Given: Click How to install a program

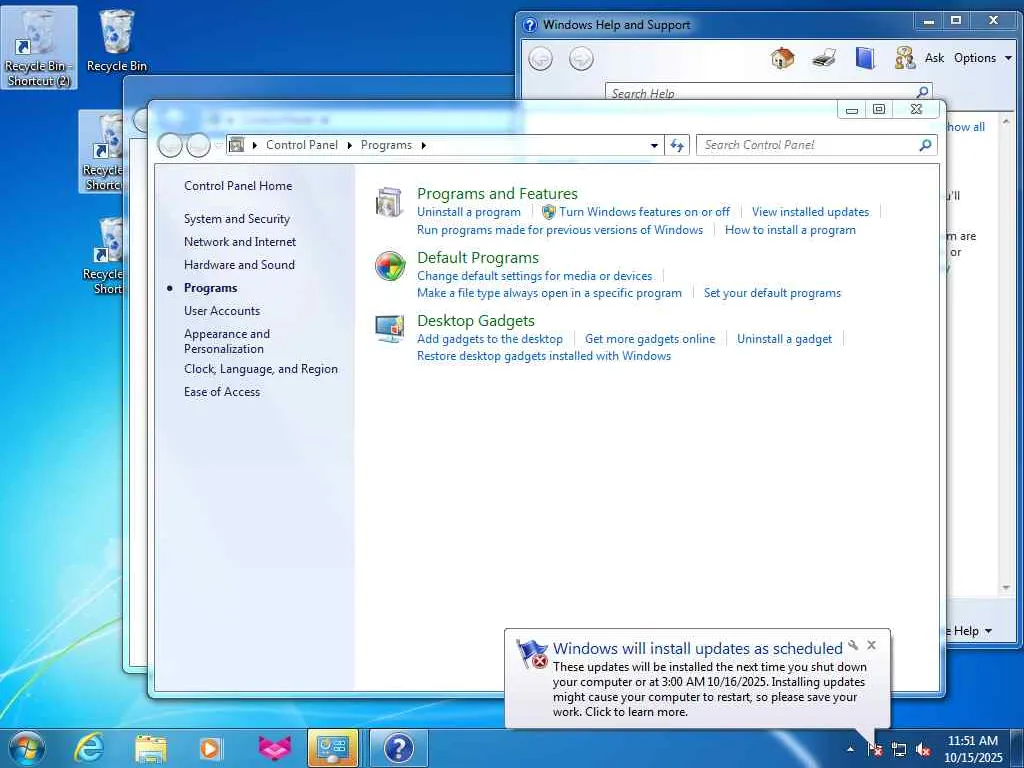Looking at the screenshot, I should [x=790, y=230].
